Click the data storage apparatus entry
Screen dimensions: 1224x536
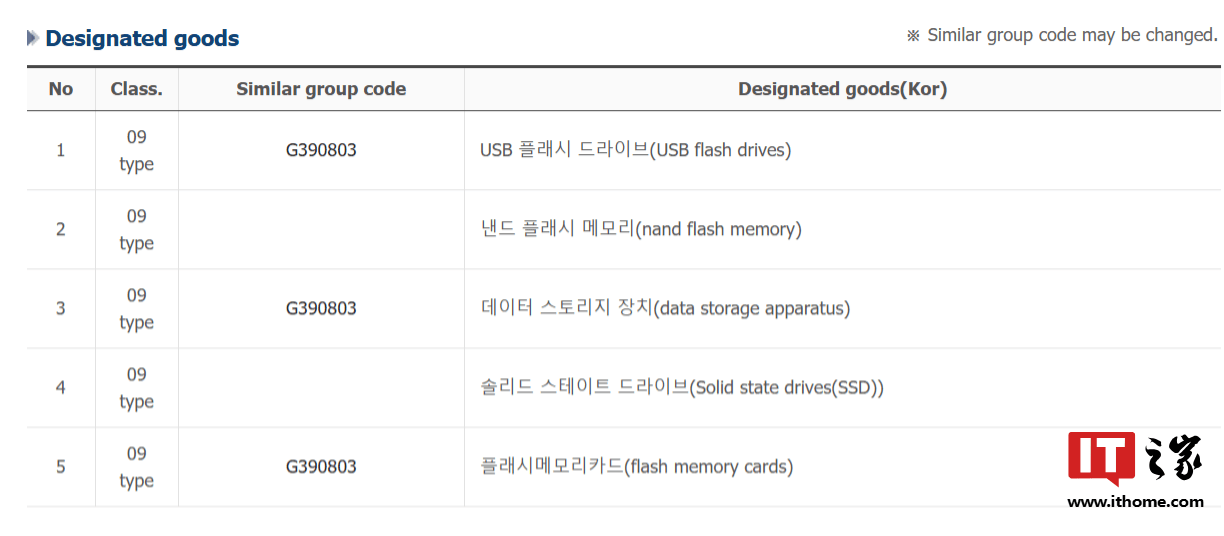[665, 308]
